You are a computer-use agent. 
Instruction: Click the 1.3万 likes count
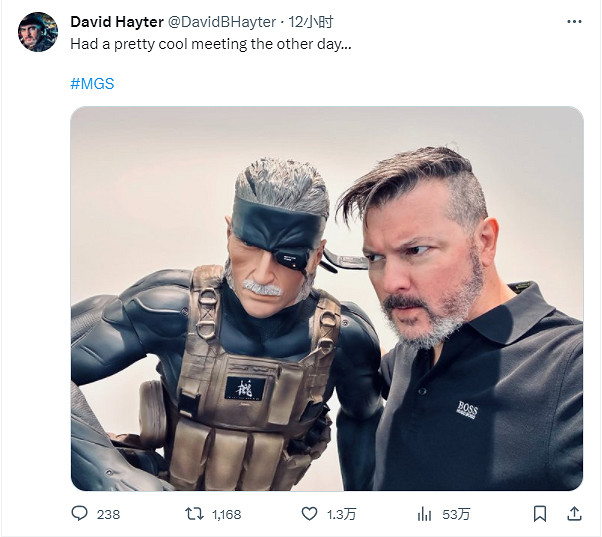tap(340, 514)
